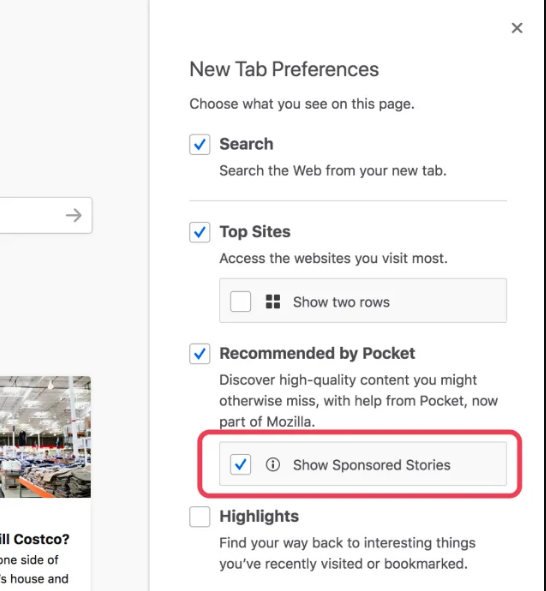The height and width of the screenshot is (591, 546).
Task: Turn off Show Sponsored Stories checkbox
Action: pos(240,464)
